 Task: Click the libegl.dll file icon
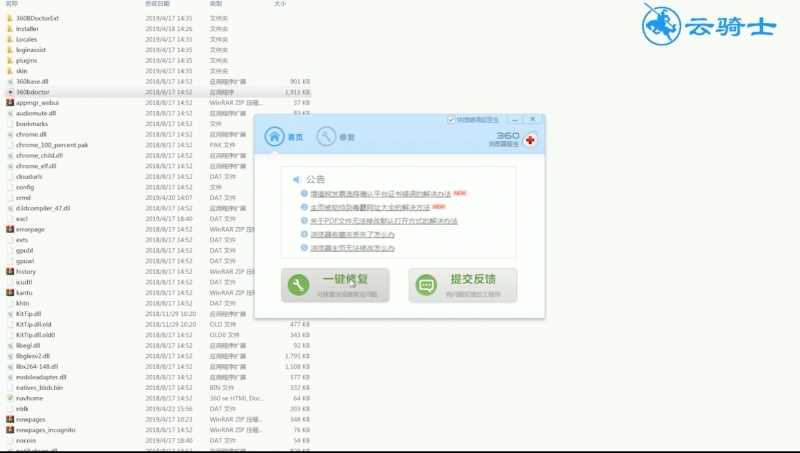(x=10, y=345)
